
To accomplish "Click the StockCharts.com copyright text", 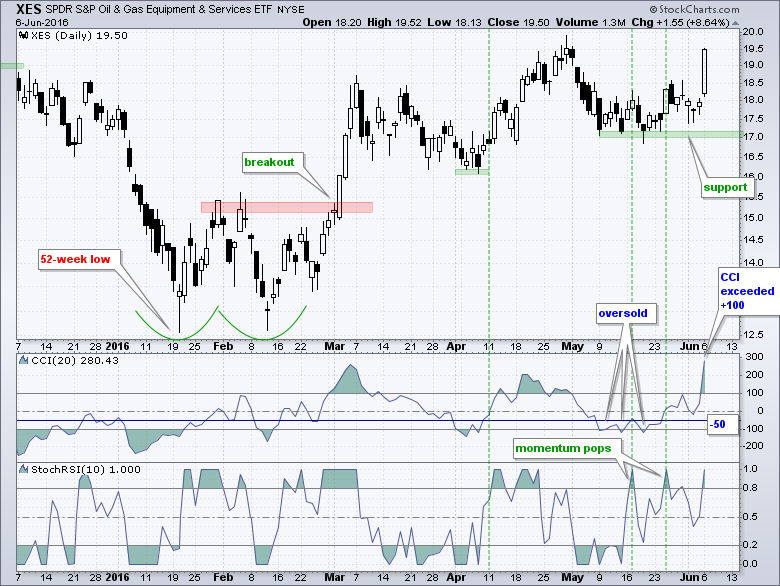I will pyautogui.click(x=694, y=9).
